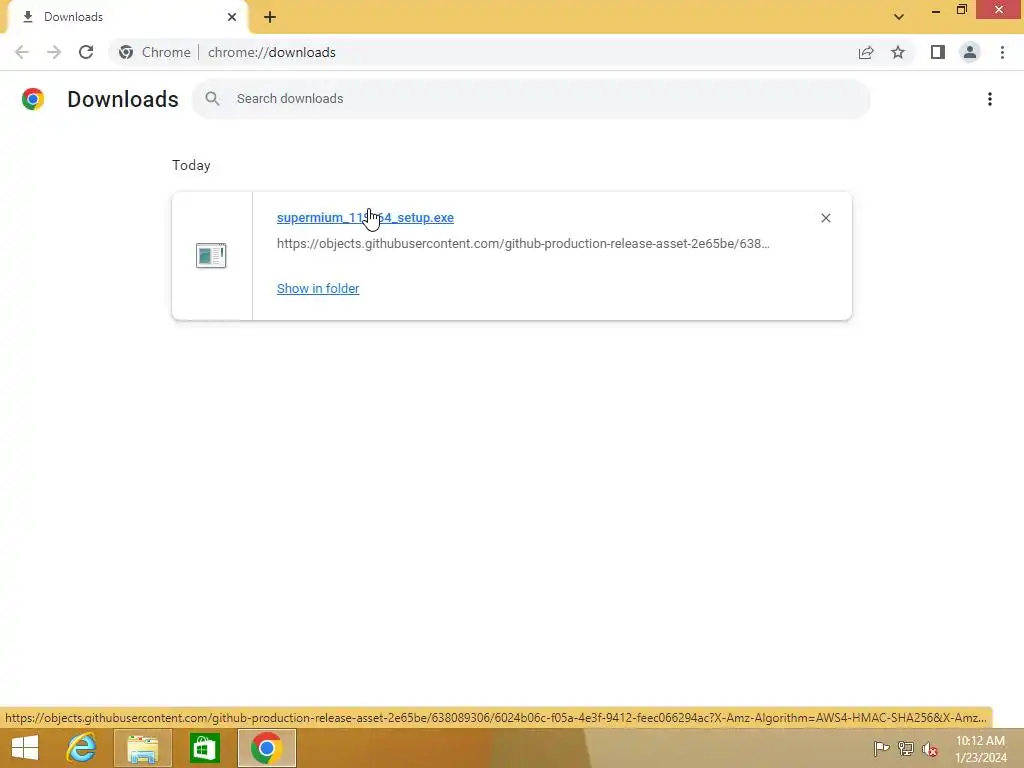This screenshot has width=1024, height=768.
Task: Open the Downloads page more actions menu
Action: click(990, 99)
